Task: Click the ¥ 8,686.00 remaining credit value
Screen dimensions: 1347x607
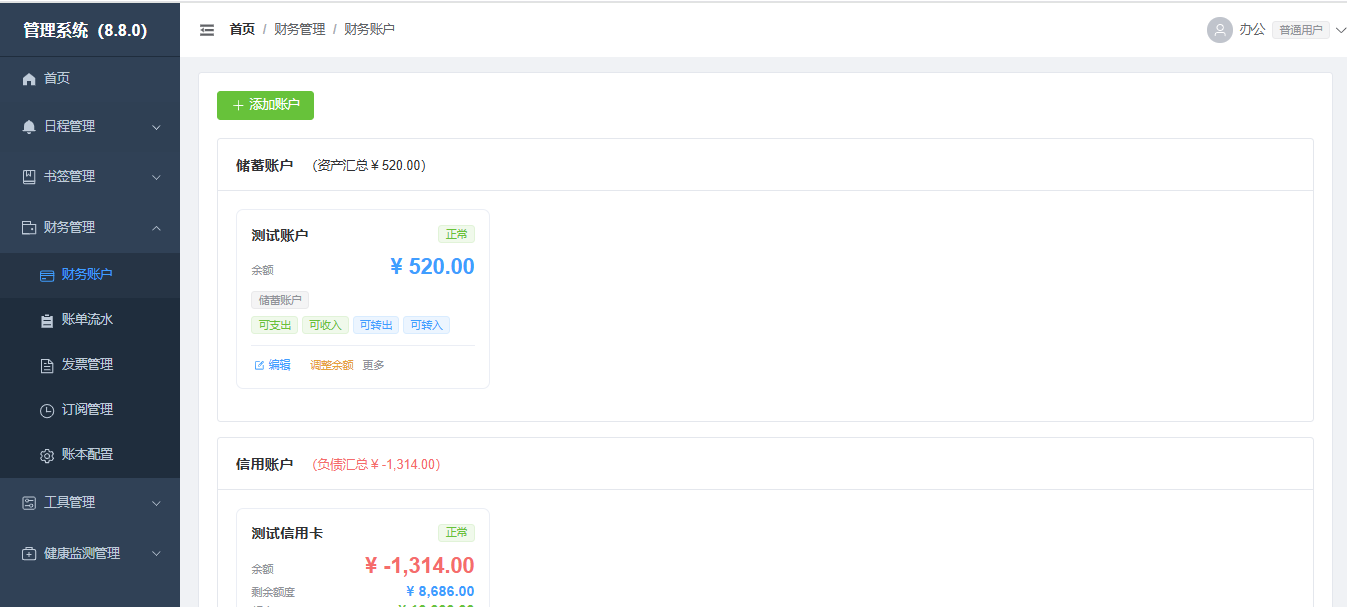Action: (441, 592)
